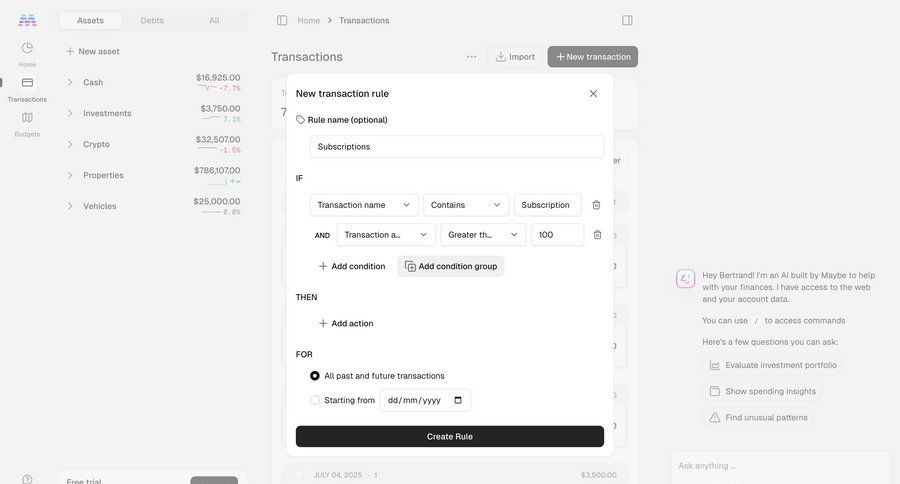
Task: Click the Ask anything chat input
Action: [x=781, y=466]
